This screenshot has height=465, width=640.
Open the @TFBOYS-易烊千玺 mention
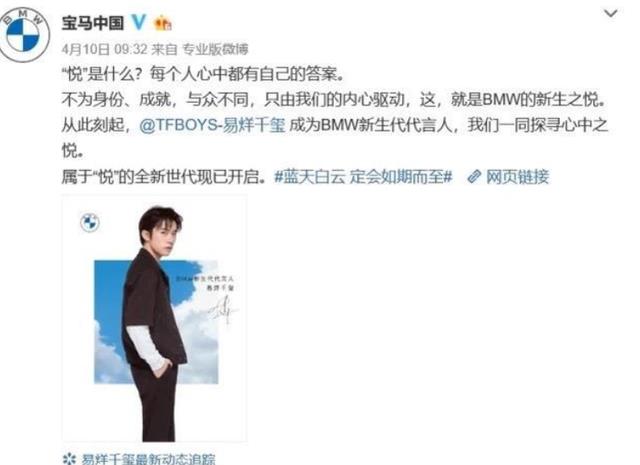point(212,125)
